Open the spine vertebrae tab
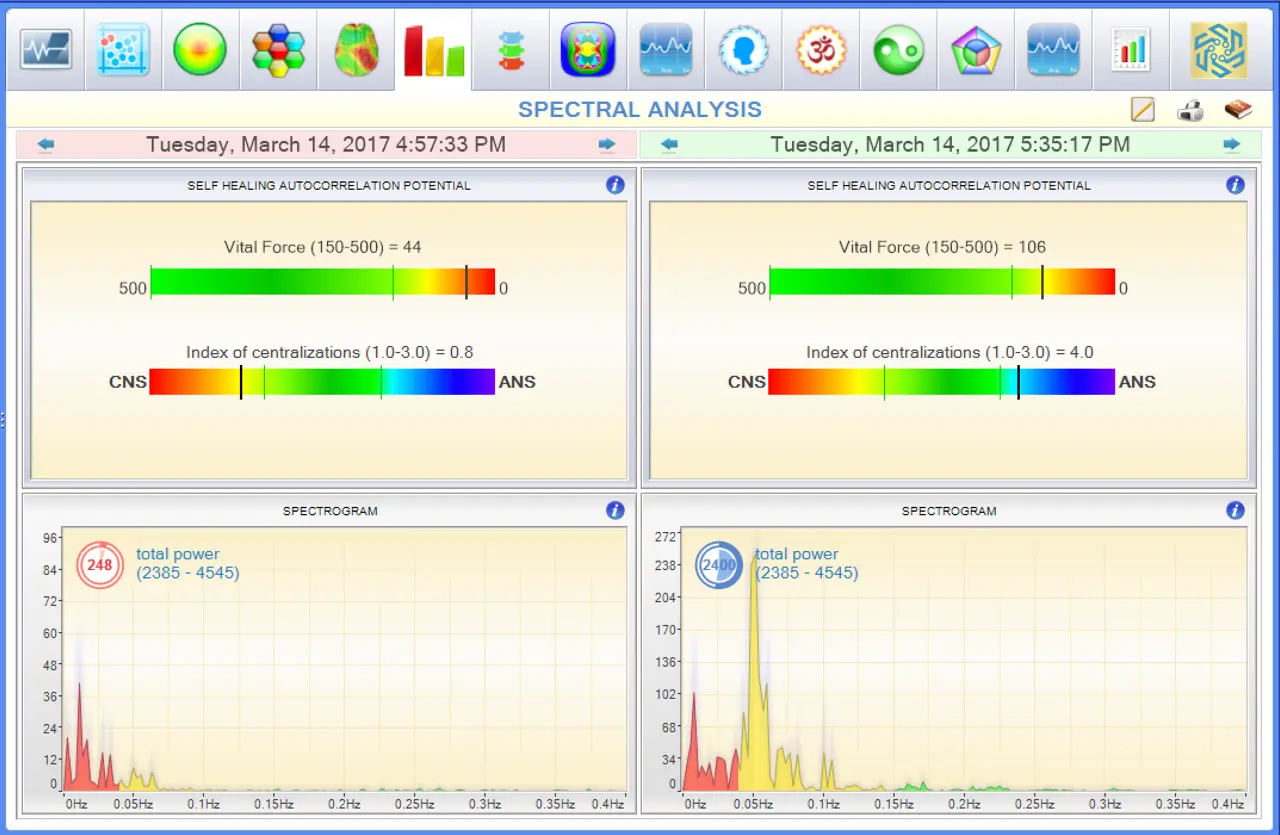 coord(511,50)
